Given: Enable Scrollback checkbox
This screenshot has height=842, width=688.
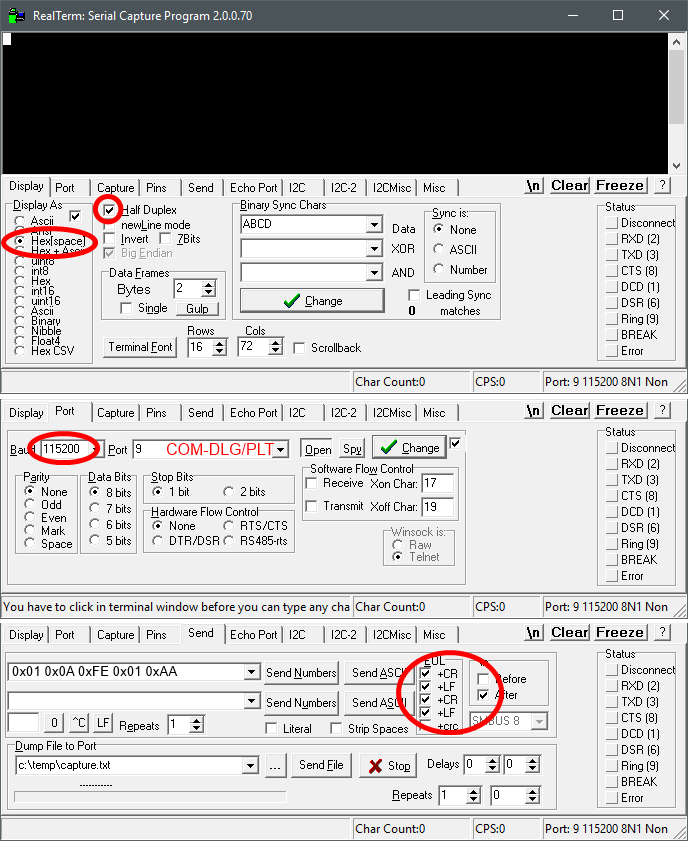Looking at the screenshot, I should [300, 348].
